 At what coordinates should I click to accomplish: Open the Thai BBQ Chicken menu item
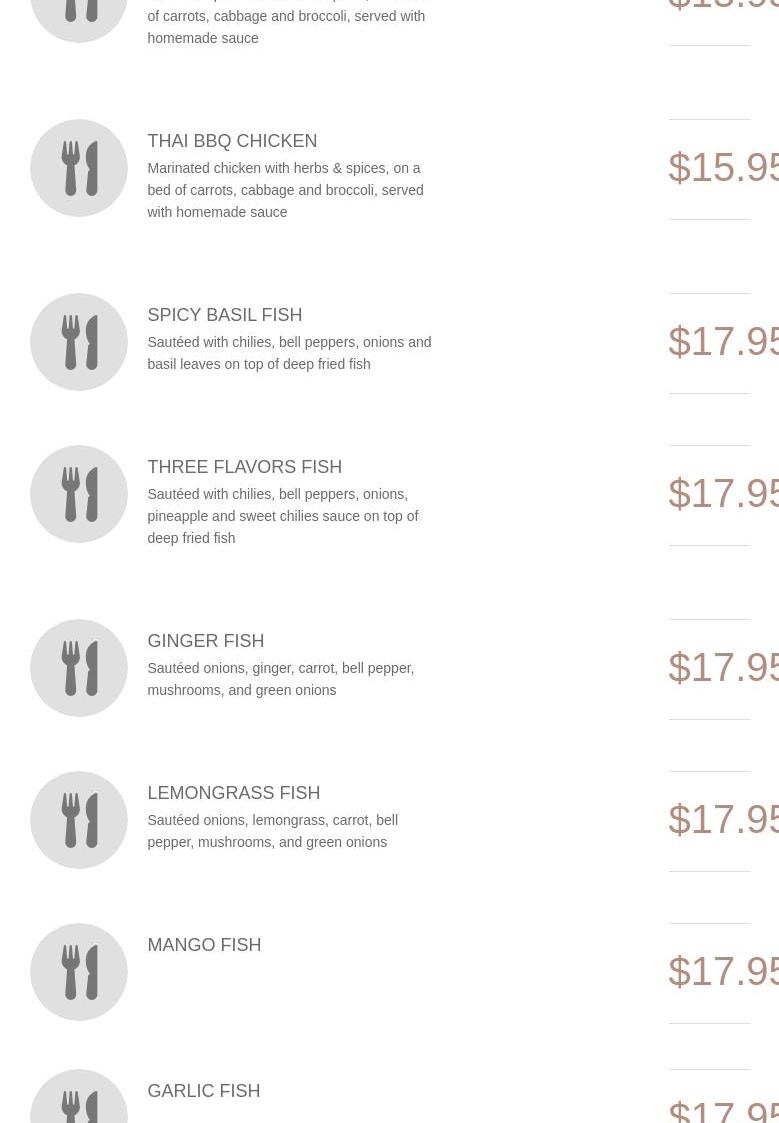[232, 141]
